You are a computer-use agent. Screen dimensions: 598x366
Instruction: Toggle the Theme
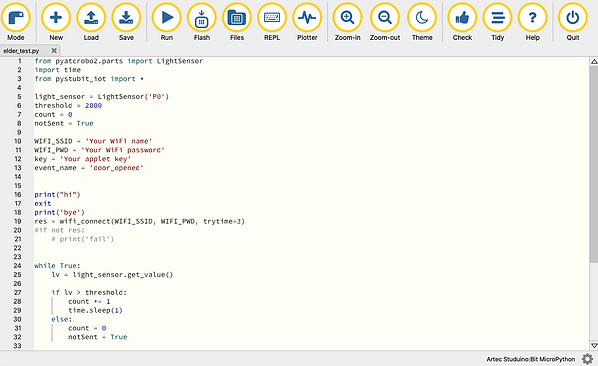(422, 22)
